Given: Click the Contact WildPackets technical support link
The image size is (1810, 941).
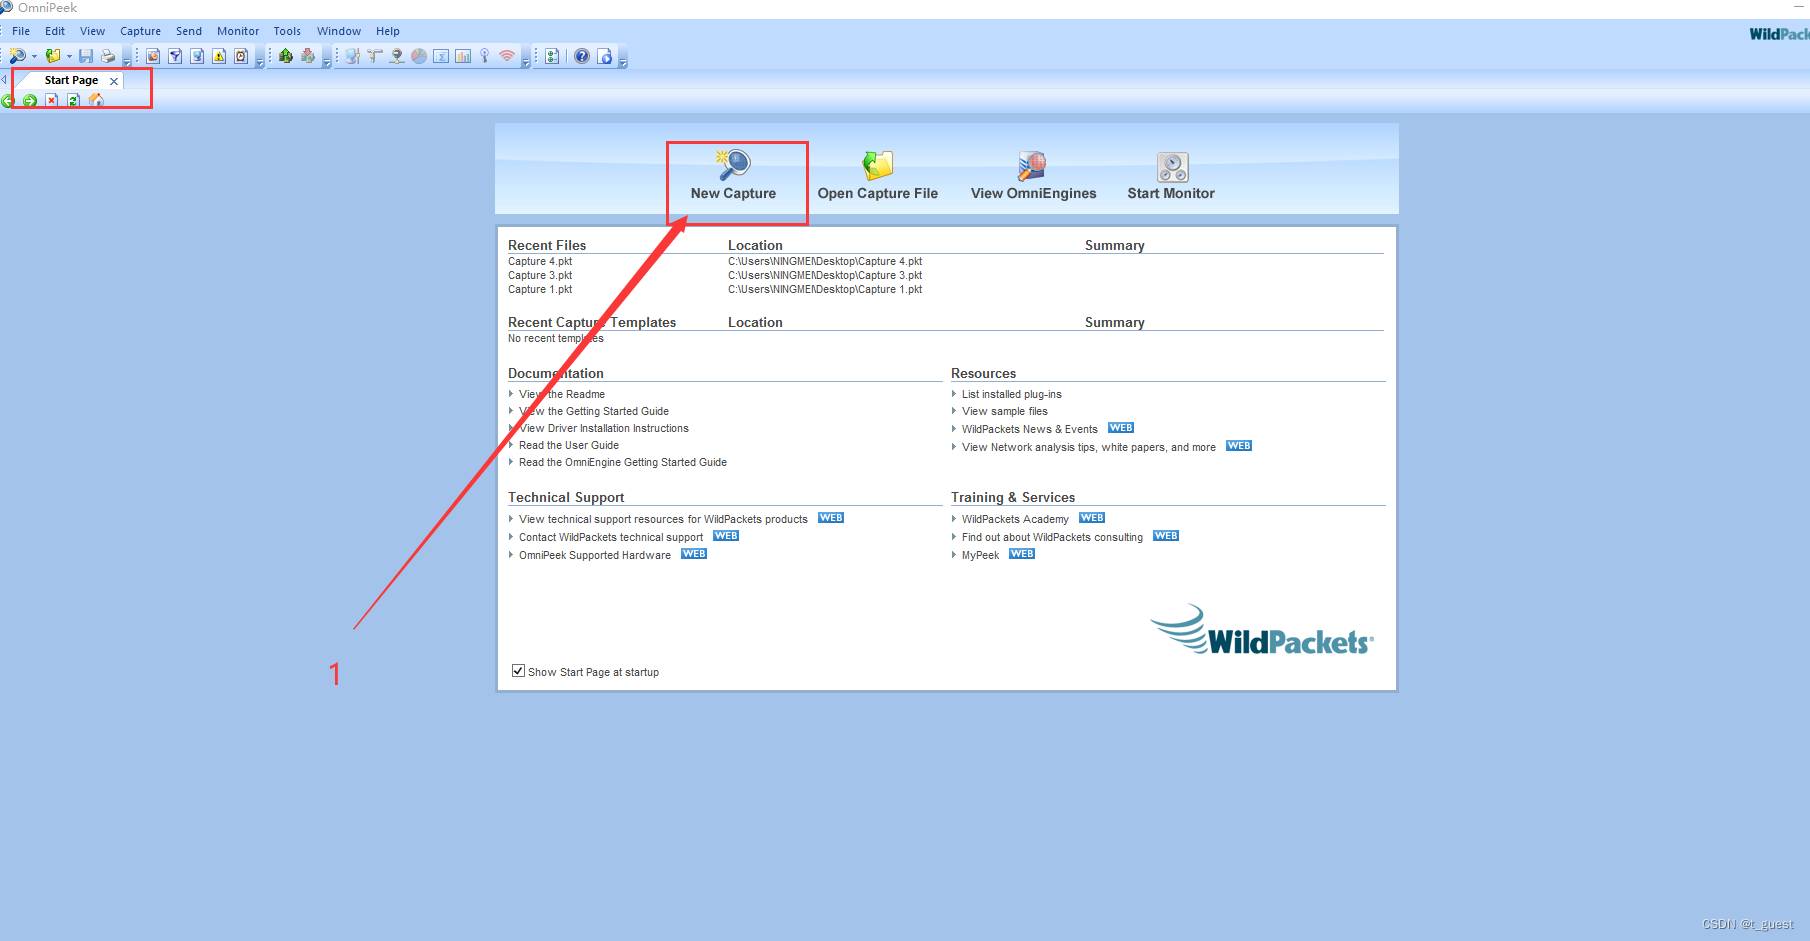Looking at the screenshot, I should 611,537.
